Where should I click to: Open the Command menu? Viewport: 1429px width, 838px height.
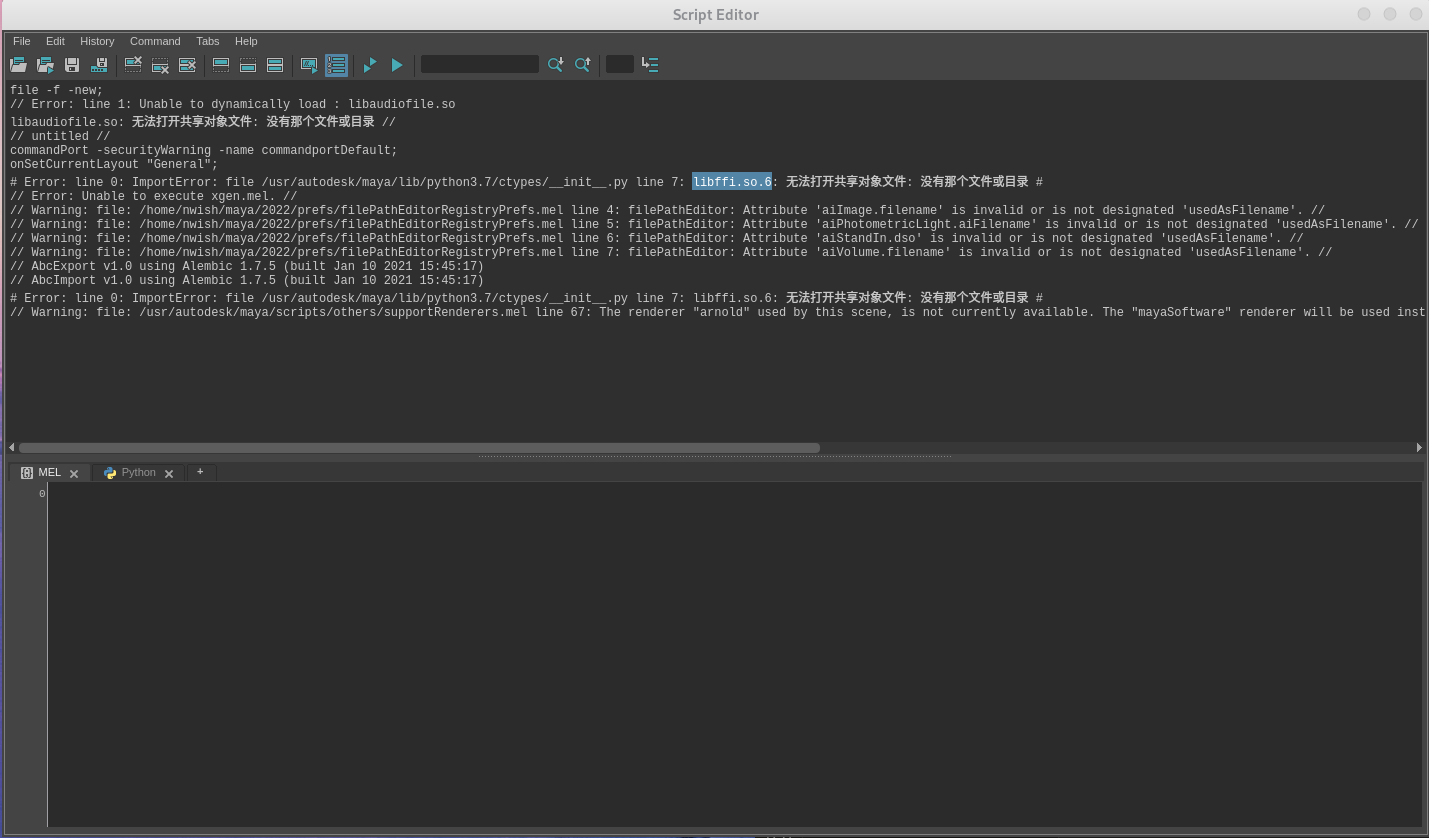[155, 41]
